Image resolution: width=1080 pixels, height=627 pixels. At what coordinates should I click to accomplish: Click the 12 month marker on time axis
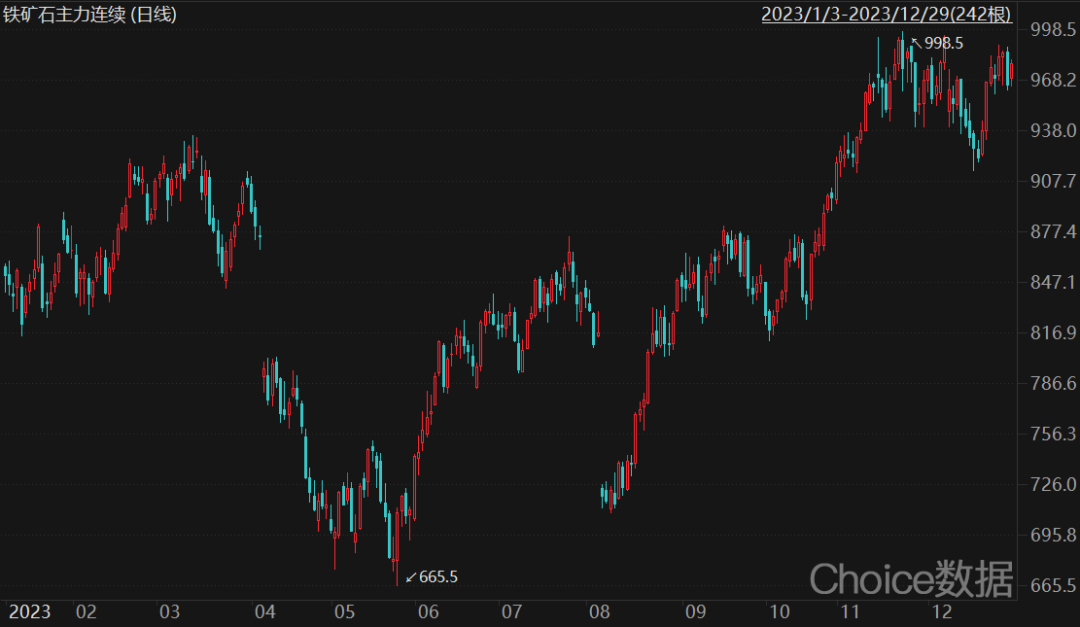942,612
